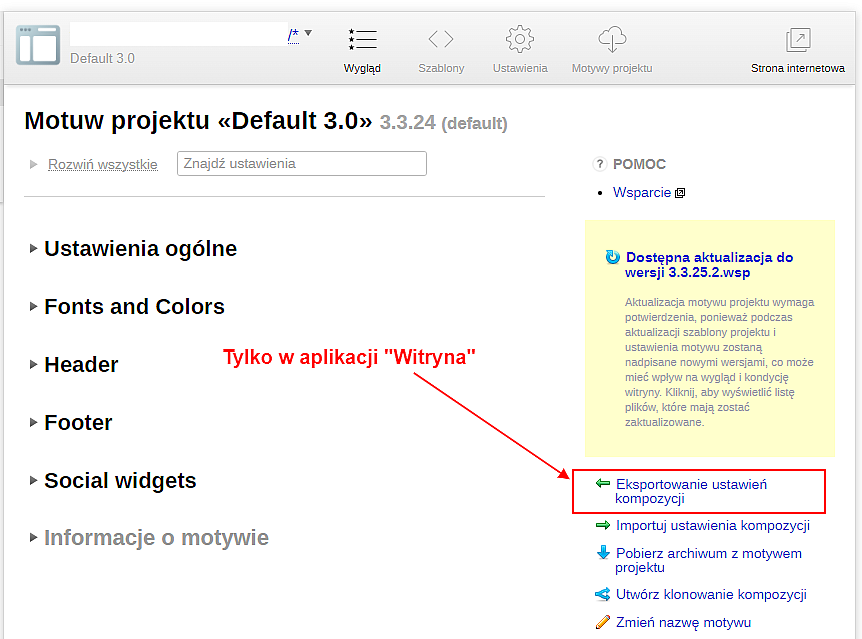Click the blue down arrow download icon

[x=603, y=552]
